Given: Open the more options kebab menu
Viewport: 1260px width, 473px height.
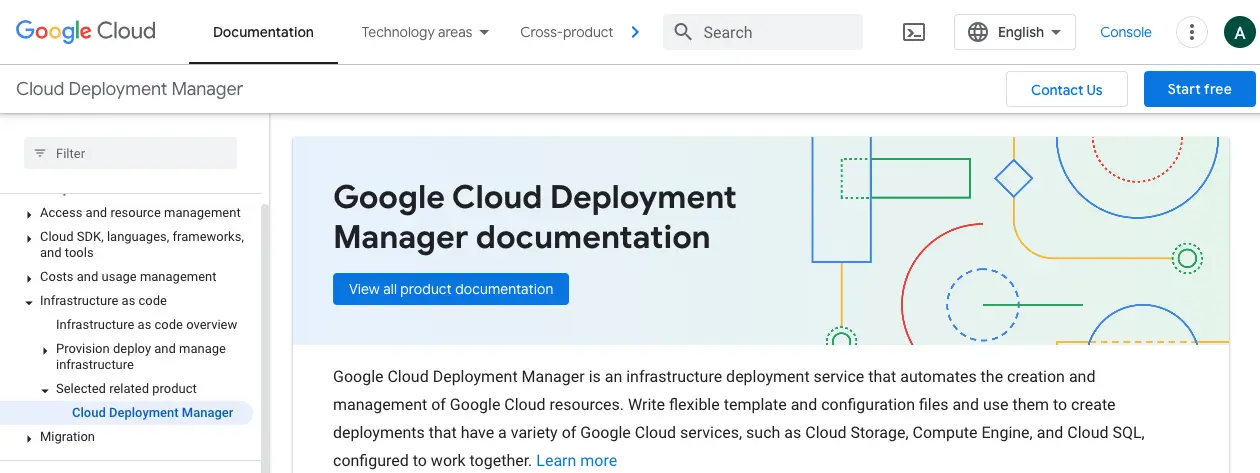Looking at the screenshot, I should (1191, 32).
